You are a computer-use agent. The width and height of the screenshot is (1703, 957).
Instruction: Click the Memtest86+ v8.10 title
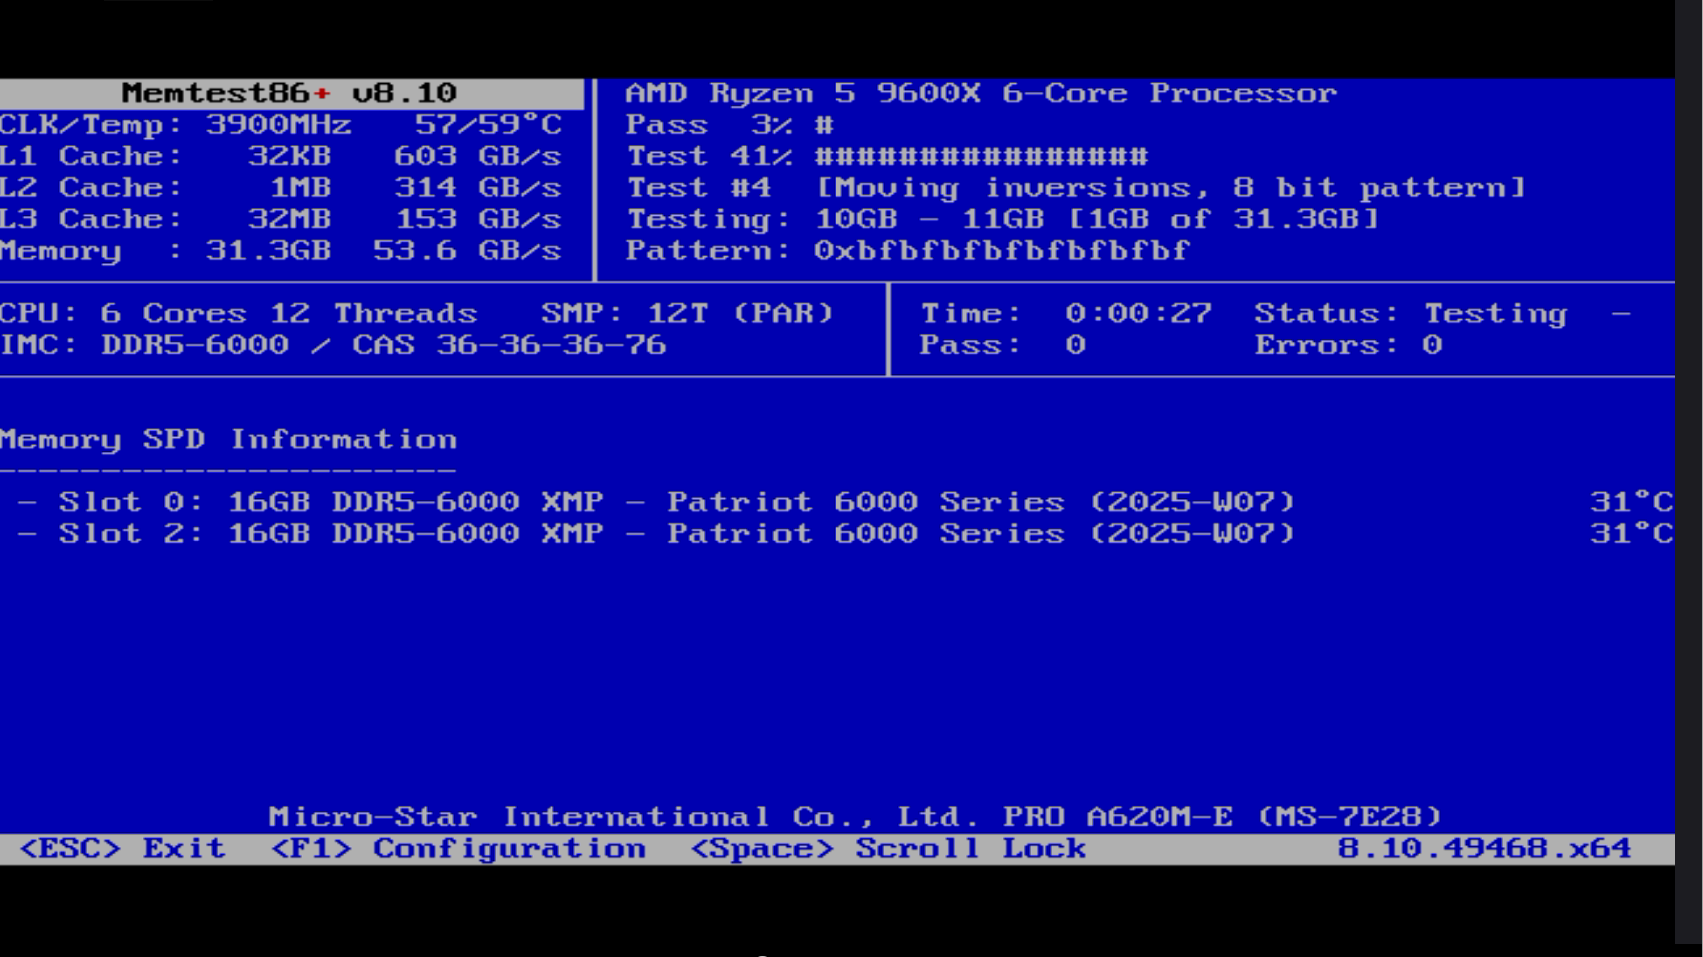(289, 93)
